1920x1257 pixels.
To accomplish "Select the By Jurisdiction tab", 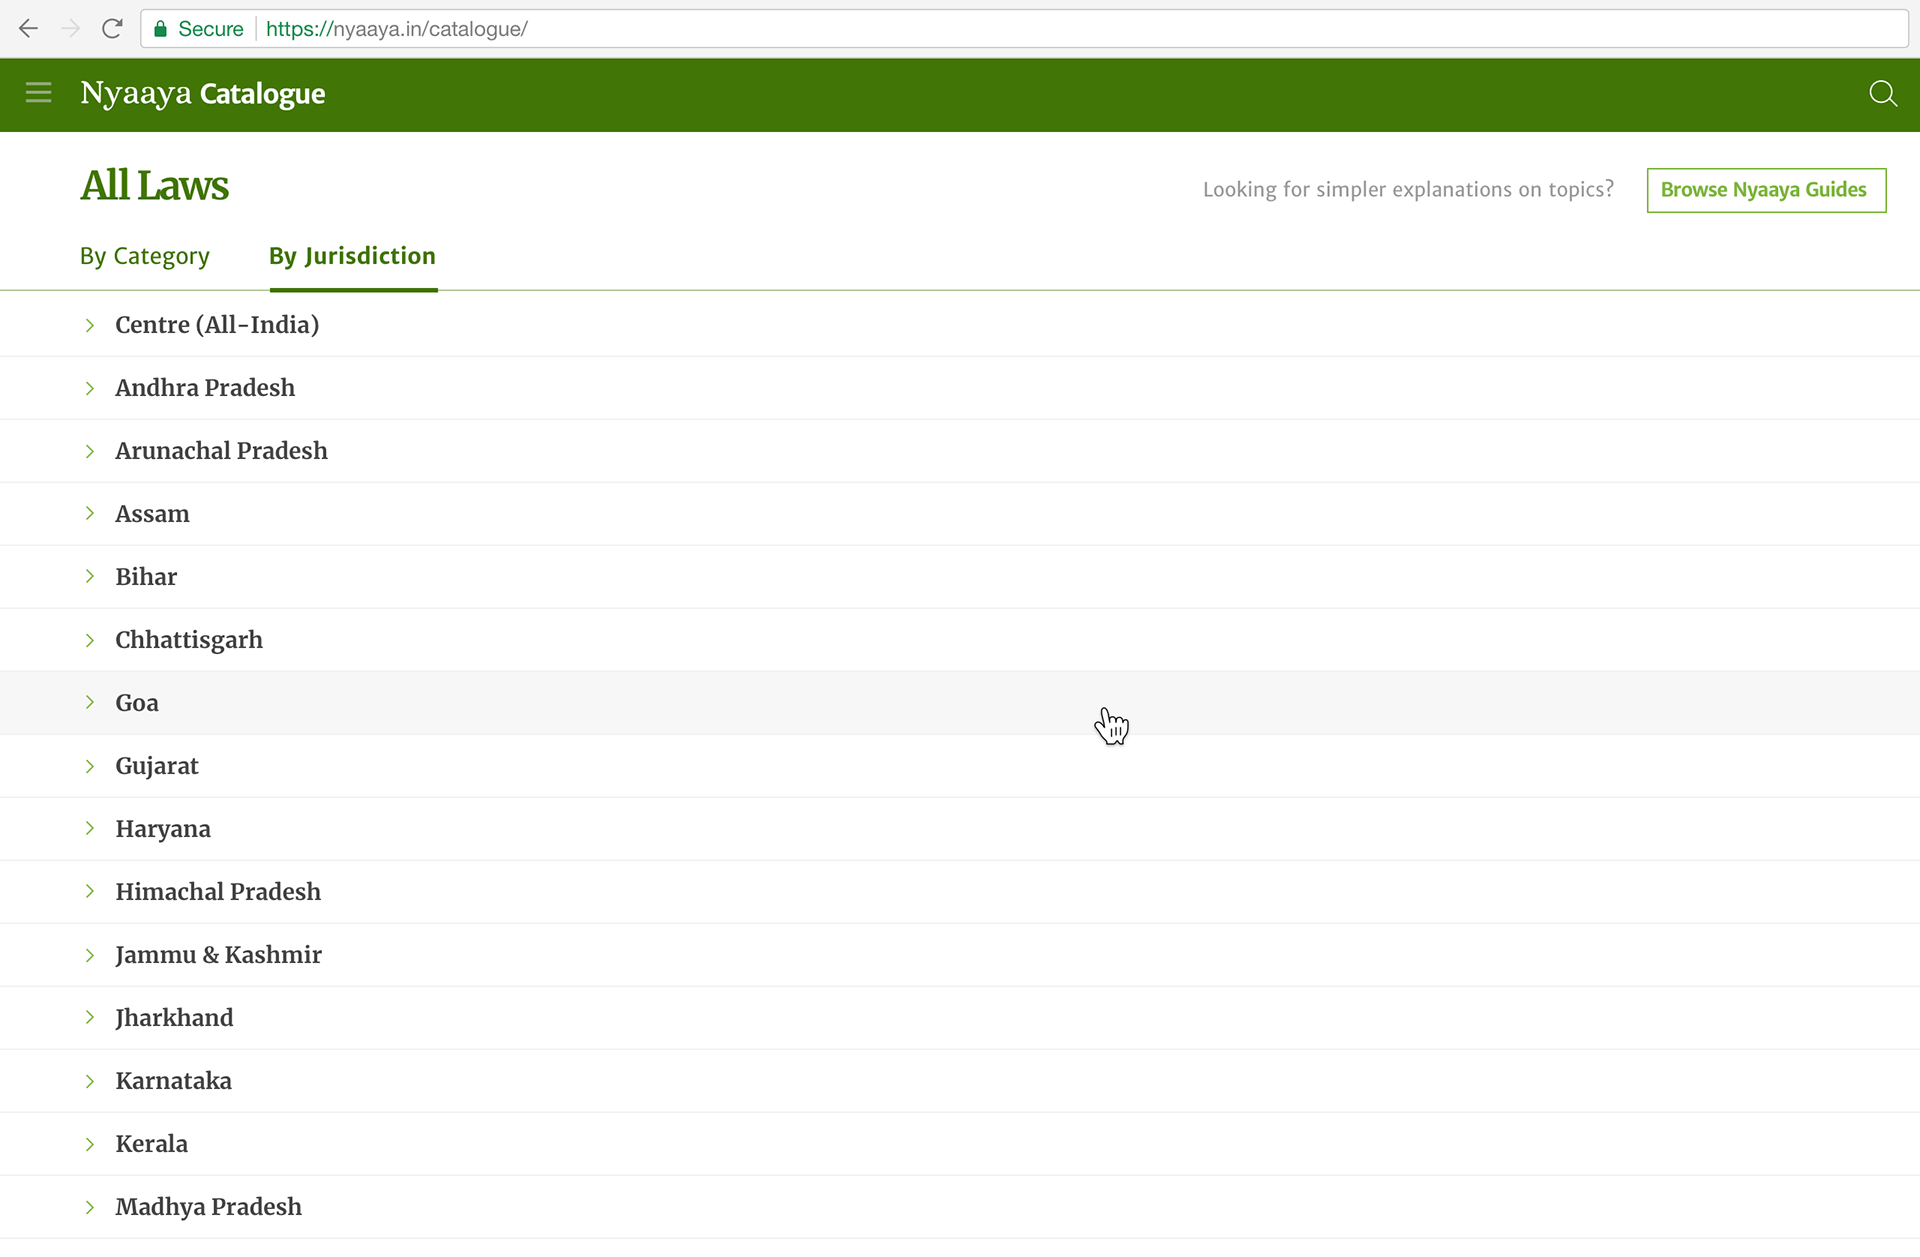I will [352, 256].
